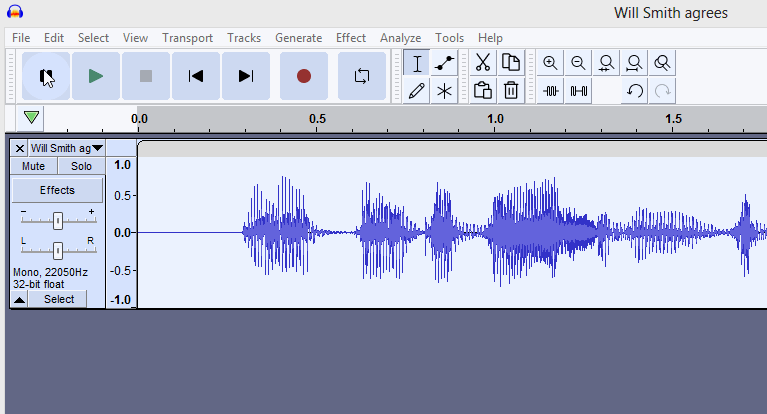Skip to start of the track
The image size is (767, 414).
pyautogui.click(x=196, y=76)
